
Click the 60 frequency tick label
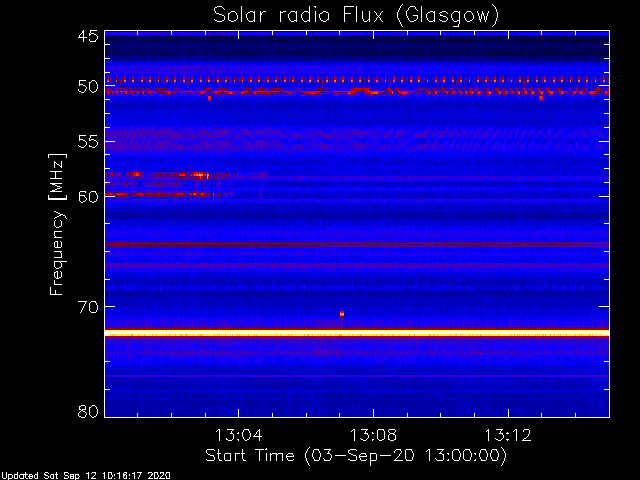[x=88, y=196]
